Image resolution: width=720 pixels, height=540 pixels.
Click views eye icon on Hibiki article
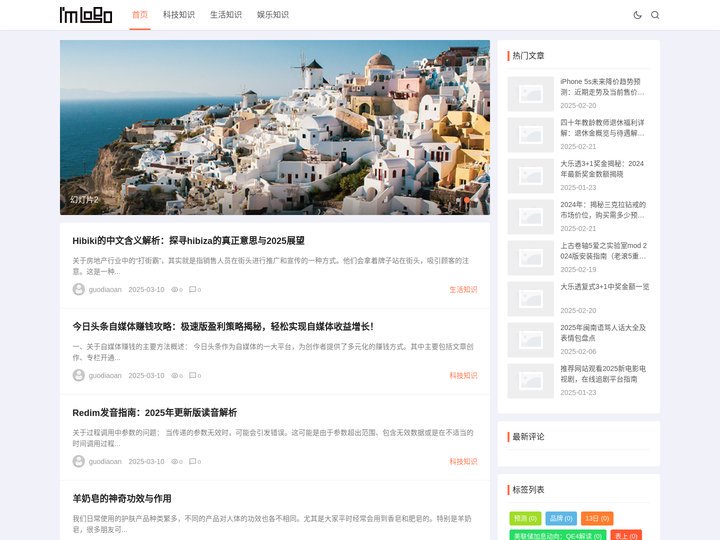coord(174,290)
